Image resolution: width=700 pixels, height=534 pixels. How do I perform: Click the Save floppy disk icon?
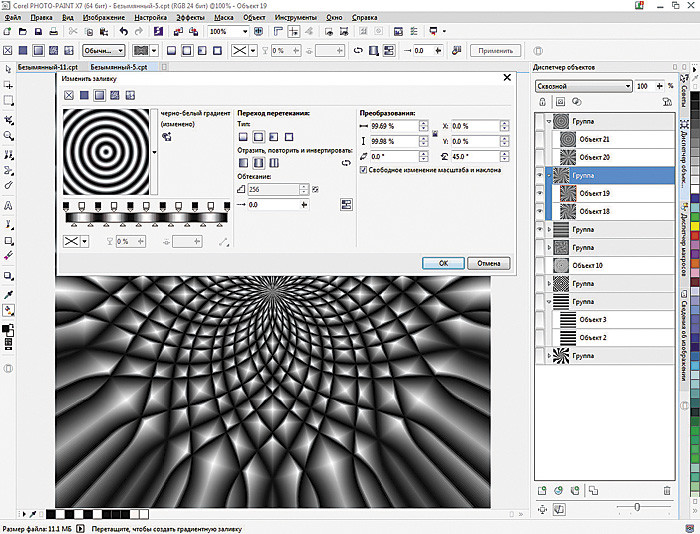38,33
